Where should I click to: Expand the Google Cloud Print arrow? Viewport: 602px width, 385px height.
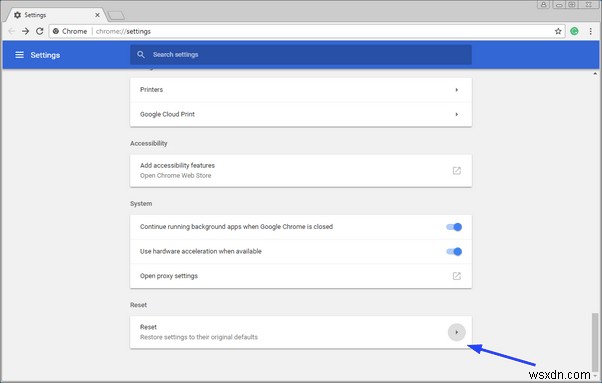(456, 114)
